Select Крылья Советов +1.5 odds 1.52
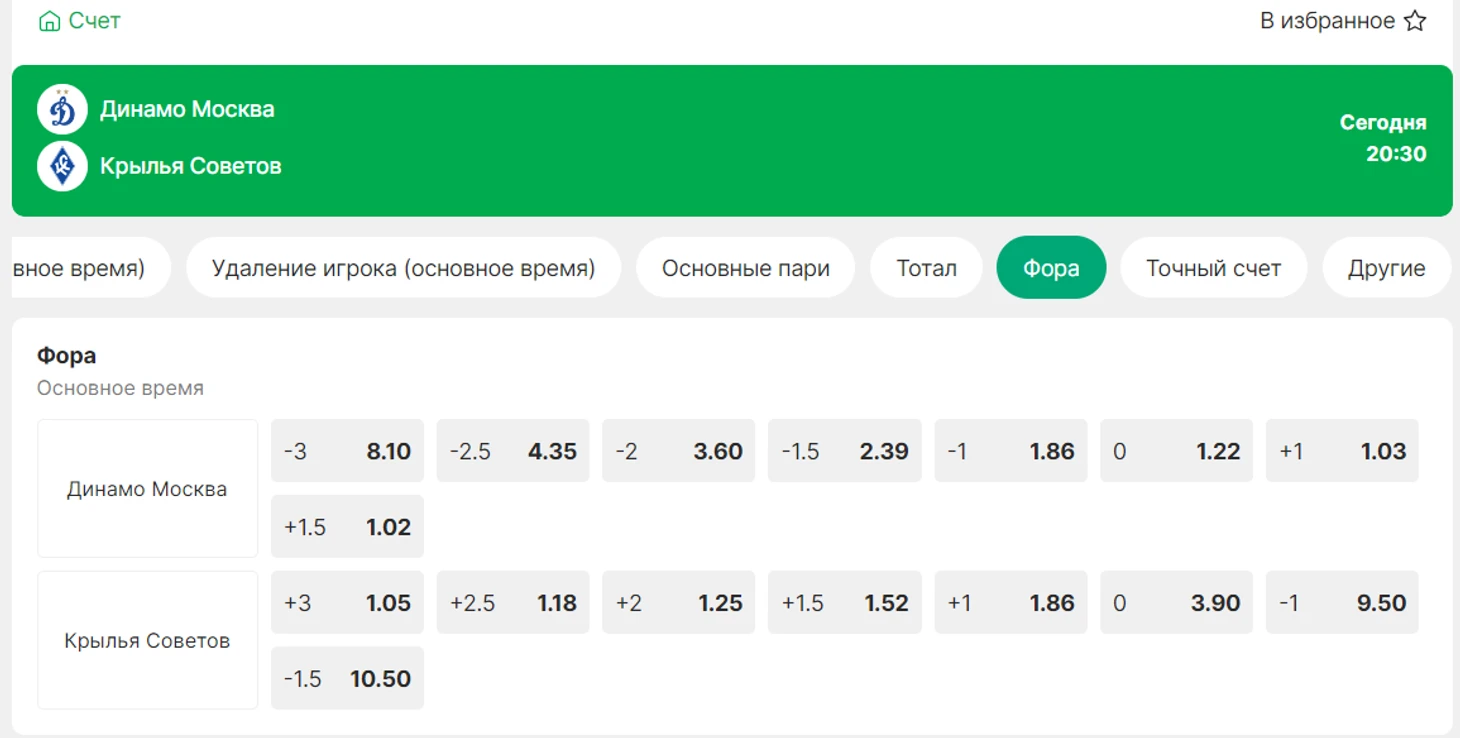1460x738 pixels. click(844, 603)
